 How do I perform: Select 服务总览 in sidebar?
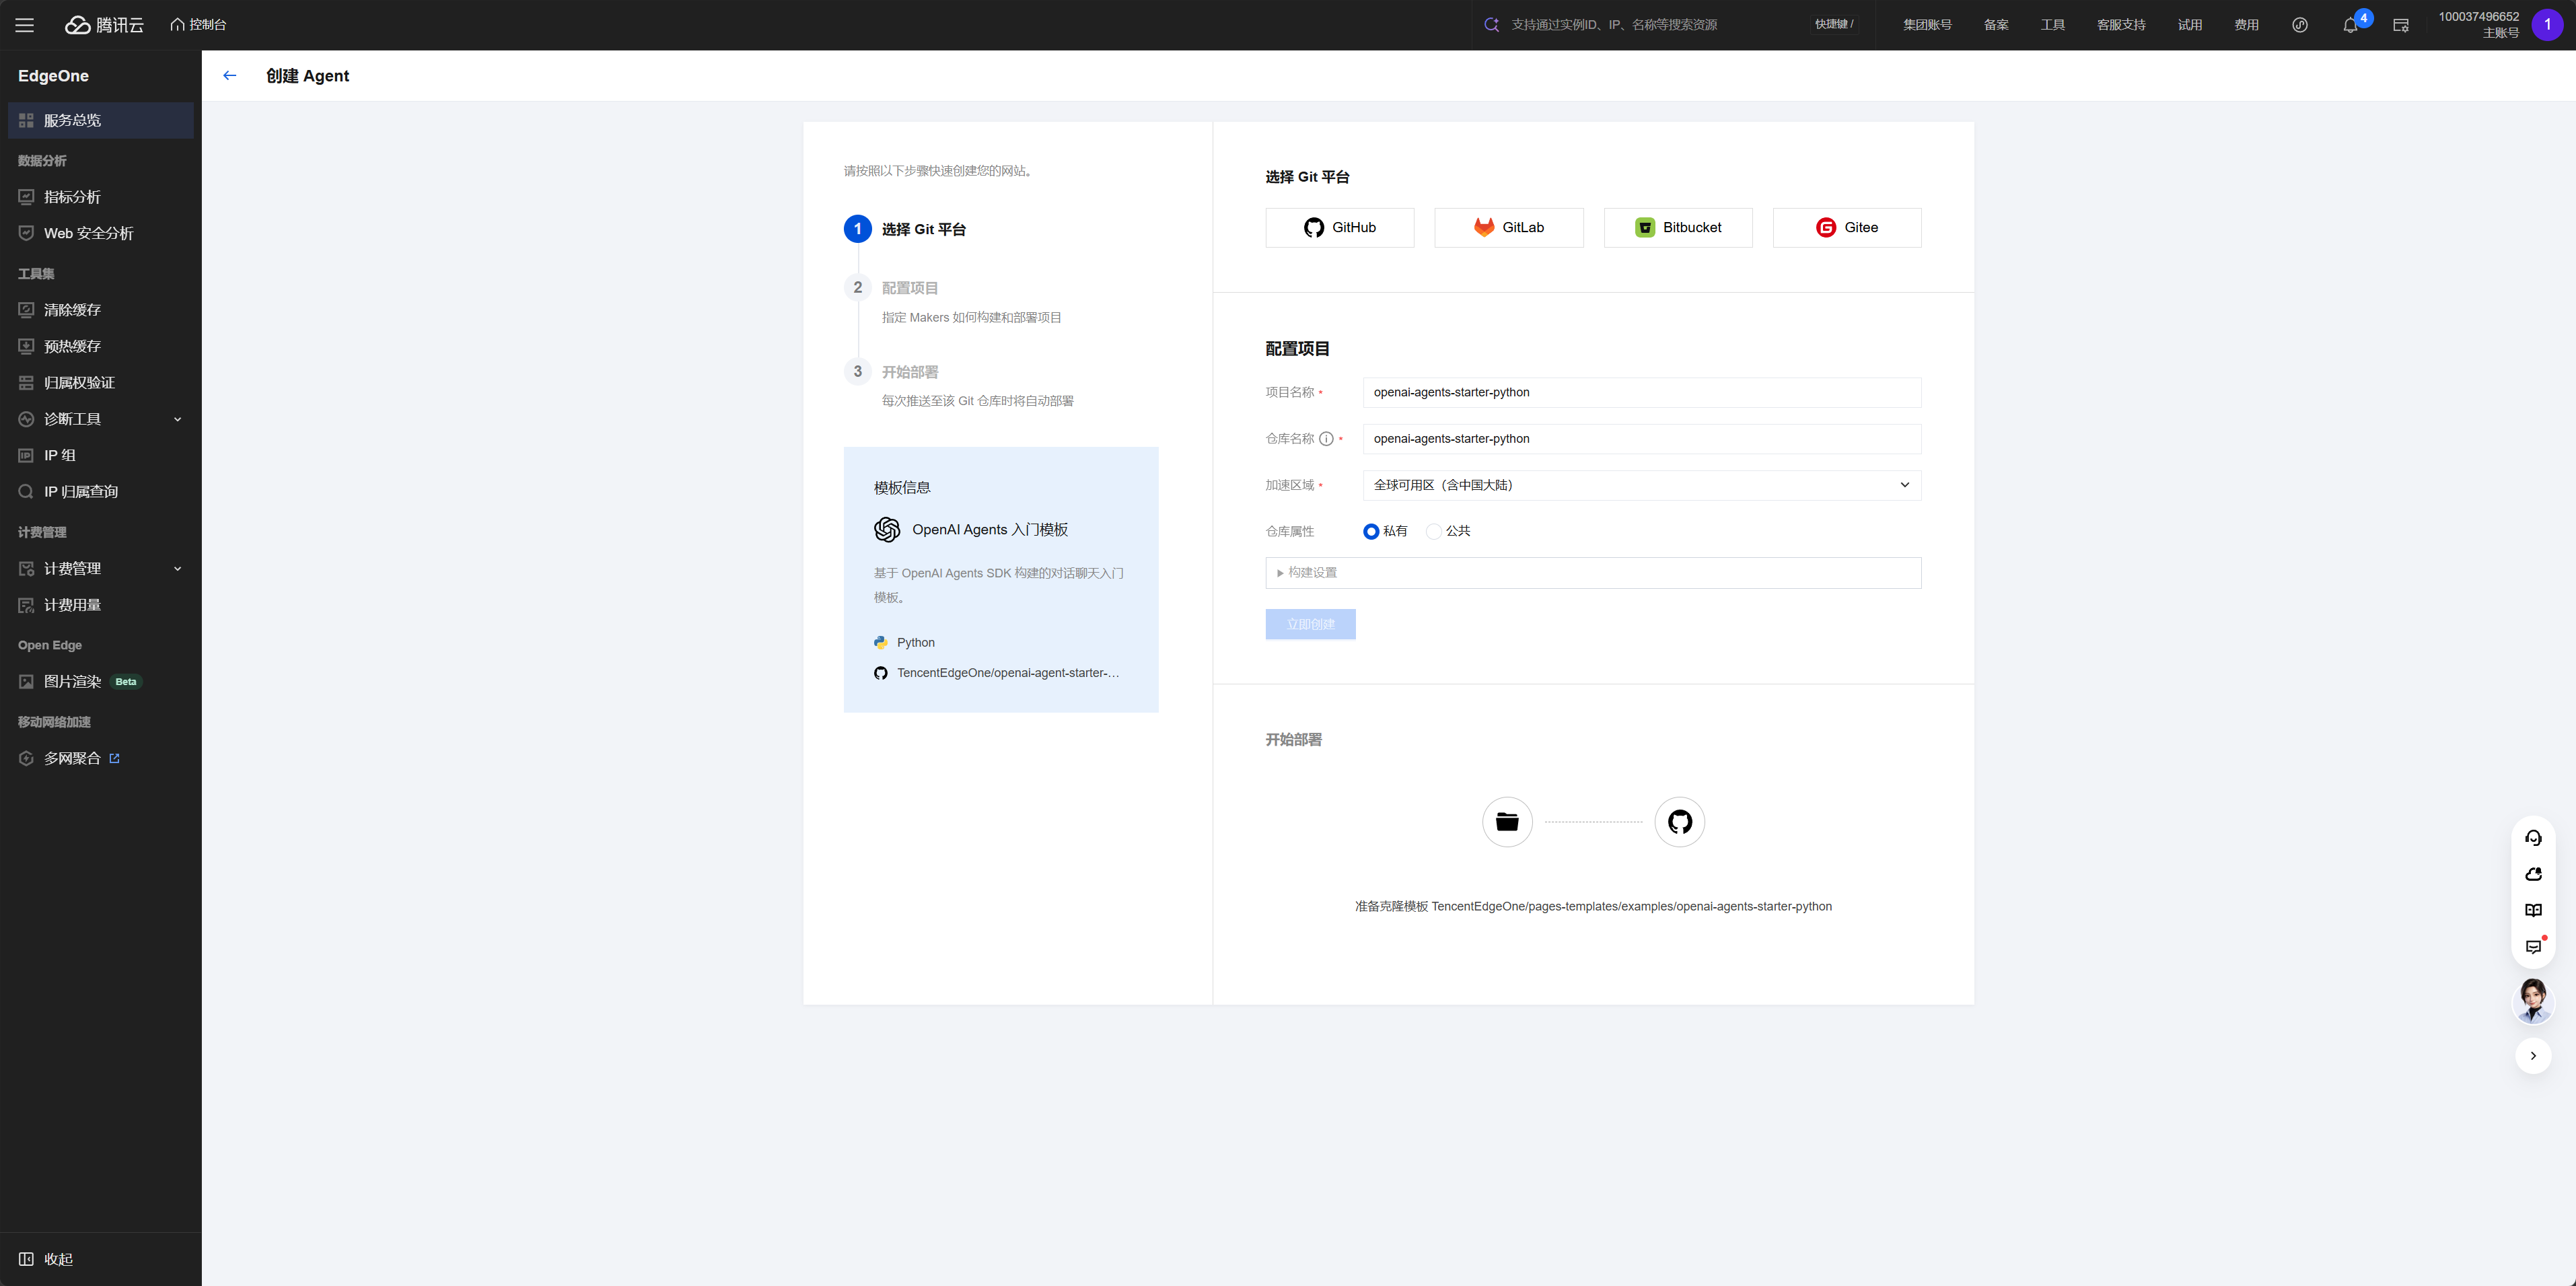pyautogui.click(x=100, y=120)
